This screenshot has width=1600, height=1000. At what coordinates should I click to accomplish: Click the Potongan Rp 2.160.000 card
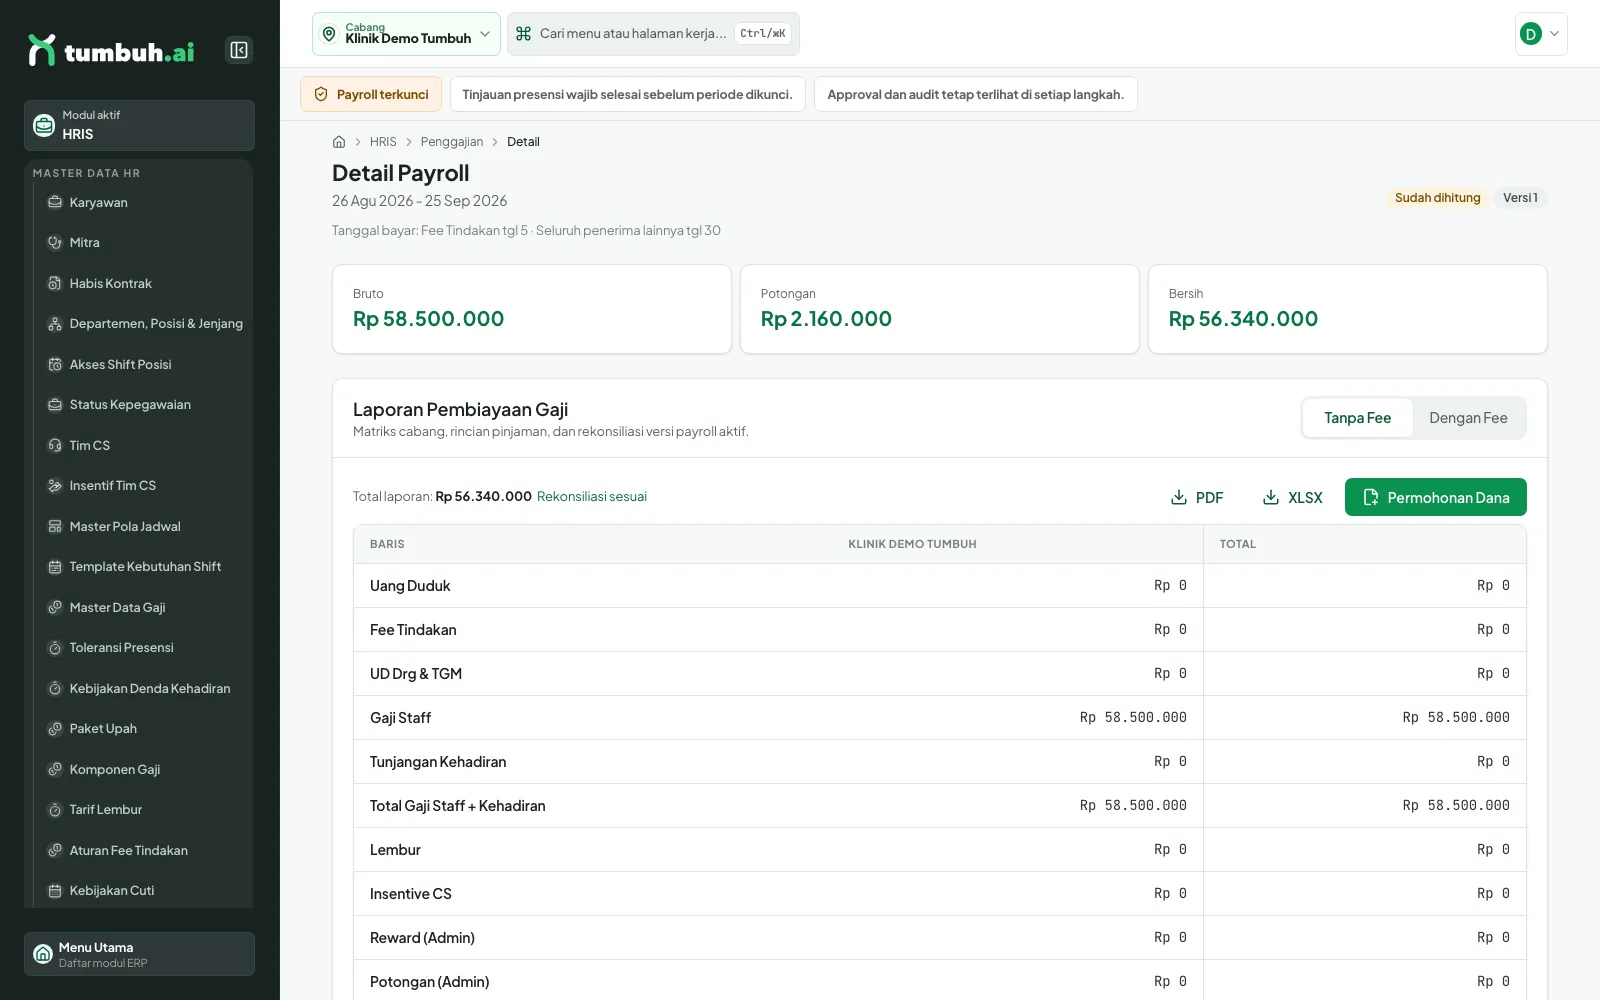tap(940, 309)
